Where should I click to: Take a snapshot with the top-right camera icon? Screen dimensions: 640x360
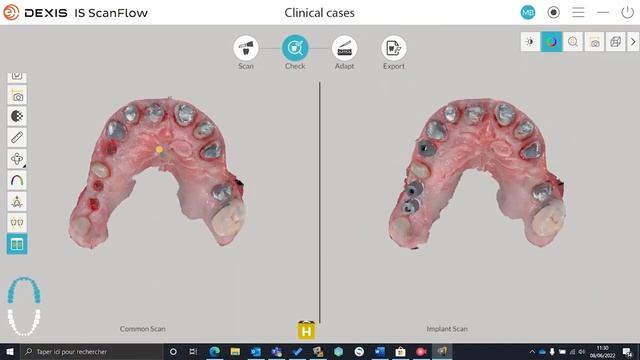[594, 42]
